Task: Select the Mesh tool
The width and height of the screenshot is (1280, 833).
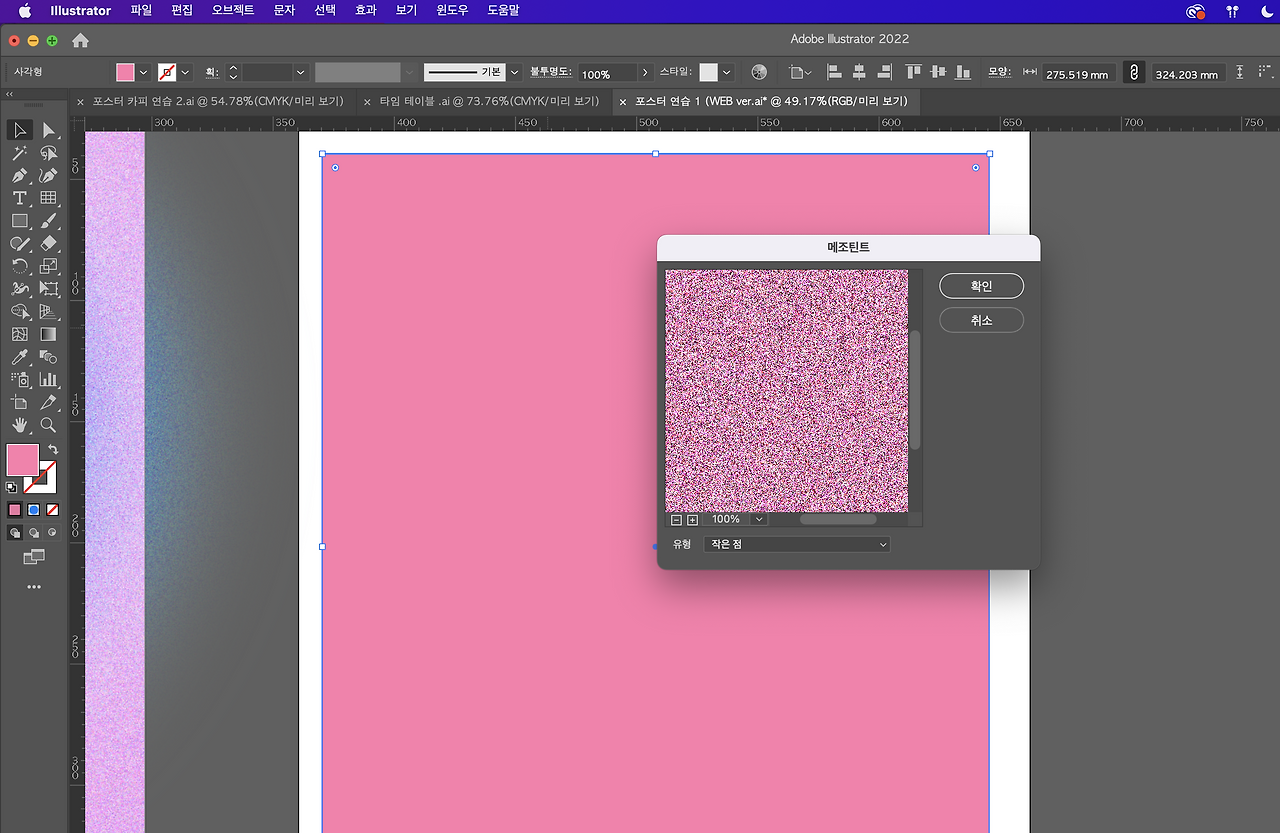Action: point(19,334)
